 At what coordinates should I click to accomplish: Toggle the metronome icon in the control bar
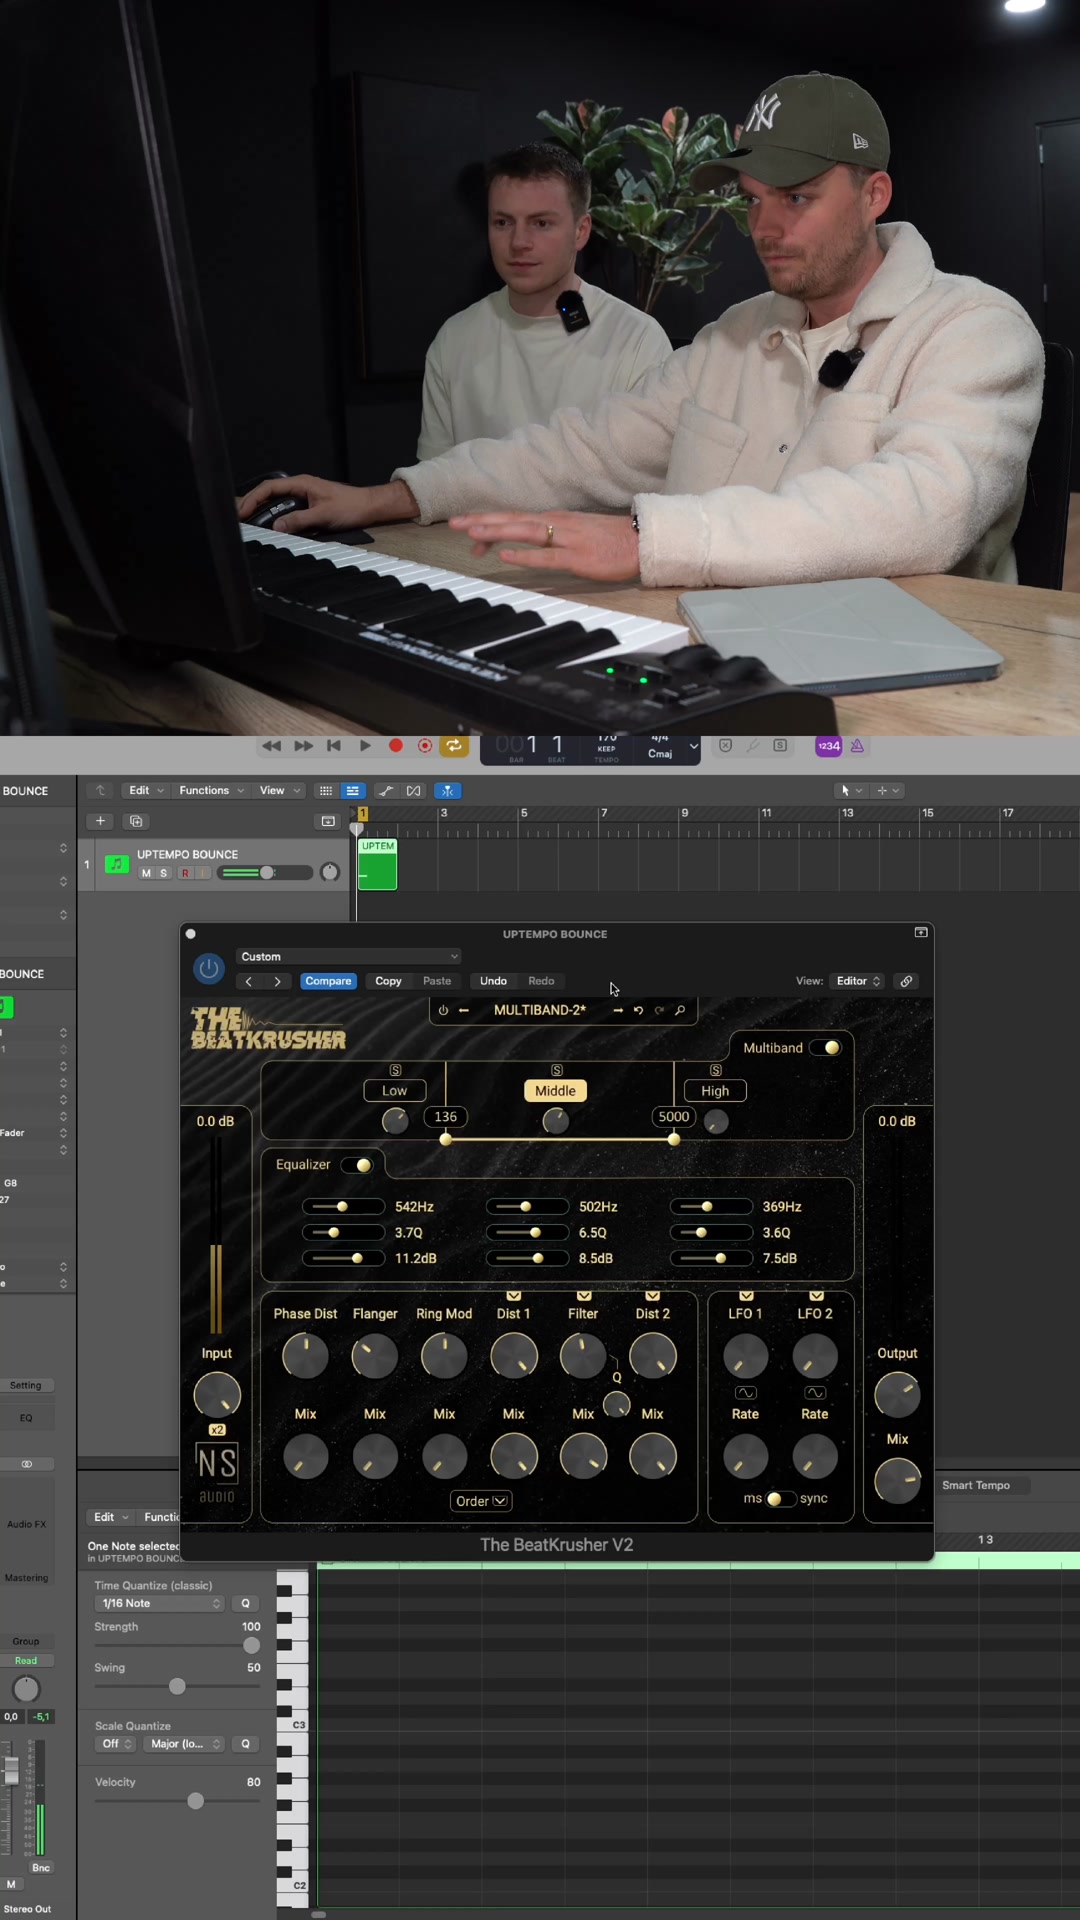coord(857,746)
